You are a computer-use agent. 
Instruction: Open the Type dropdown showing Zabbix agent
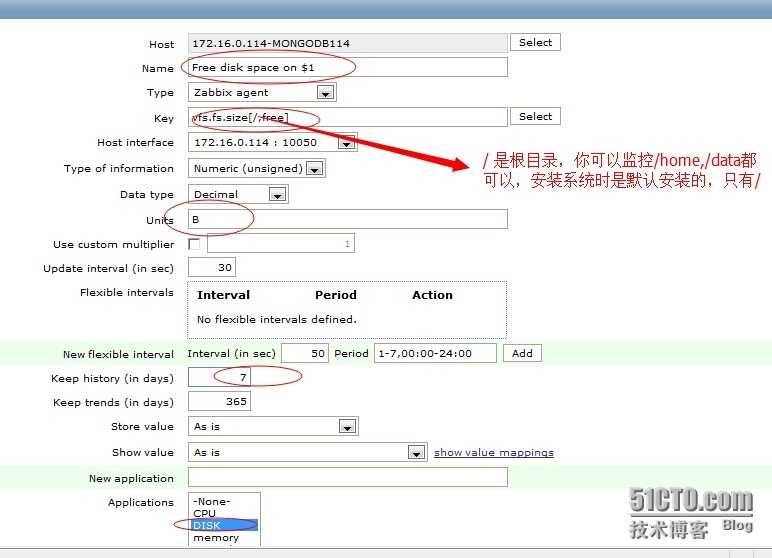click(x=262, y=92)
